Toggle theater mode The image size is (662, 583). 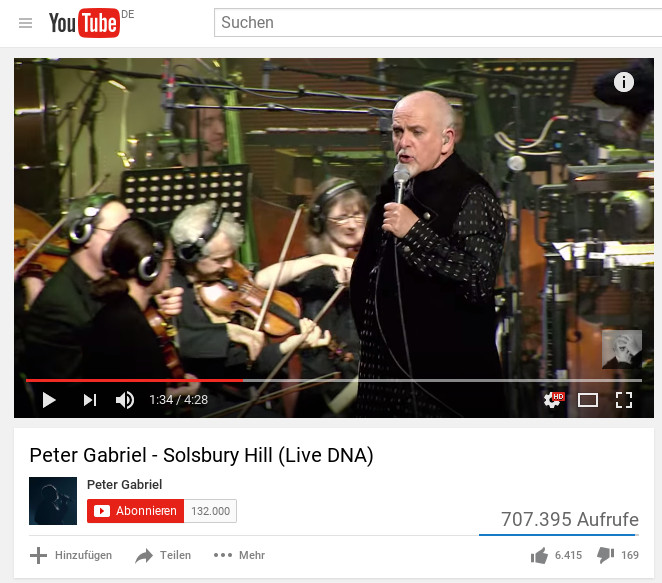(x=588, y=400)
